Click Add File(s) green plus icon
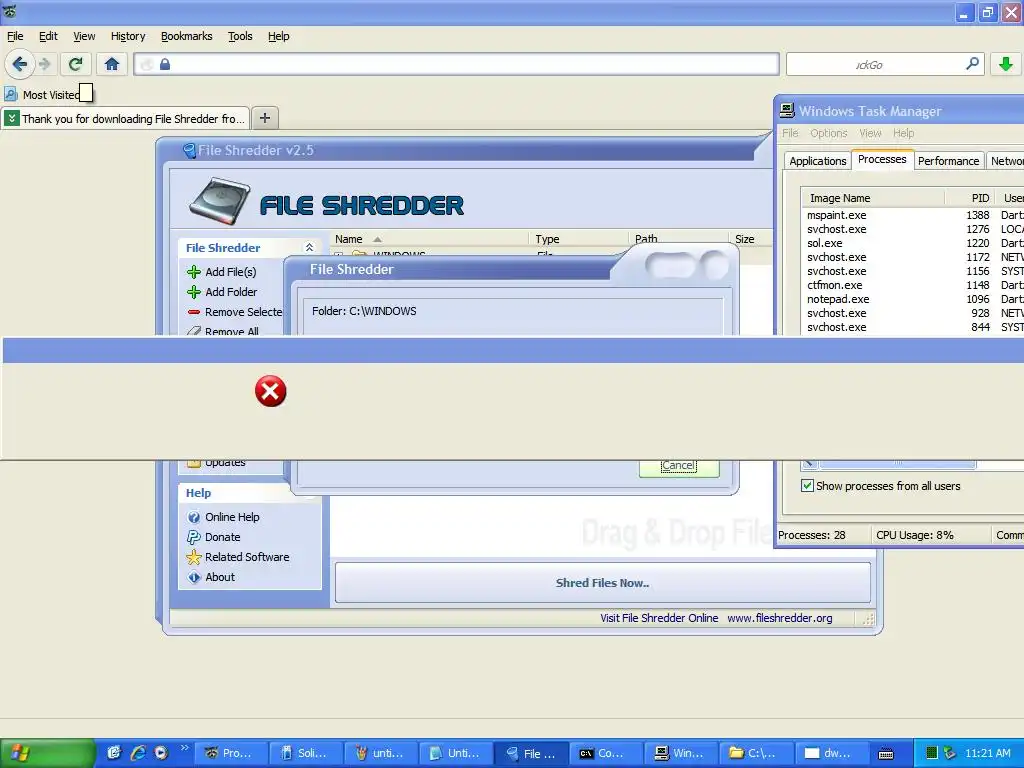Image resolution: width=1024 pixels, height=768 pixels. [x=194, y=272]
